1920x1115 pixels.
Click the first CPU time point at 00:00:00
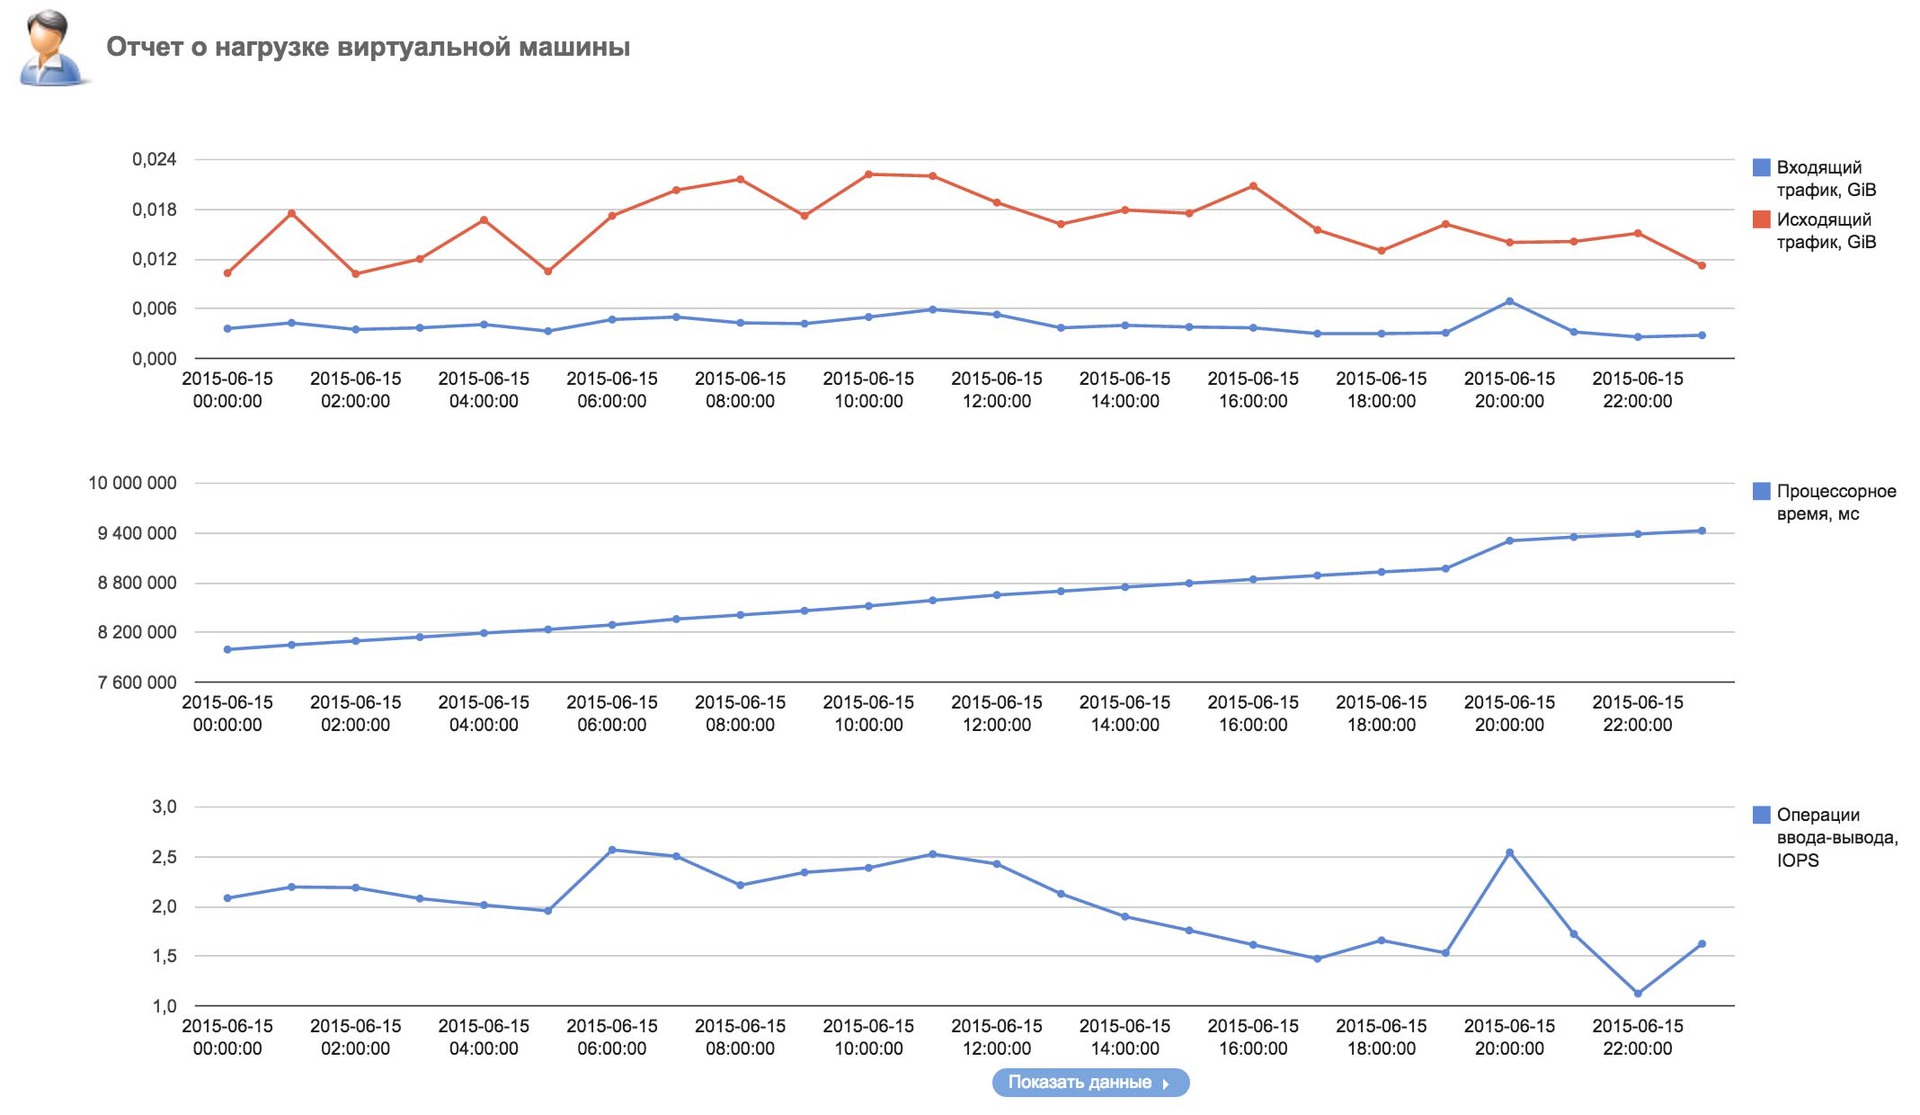pos(228,650)
